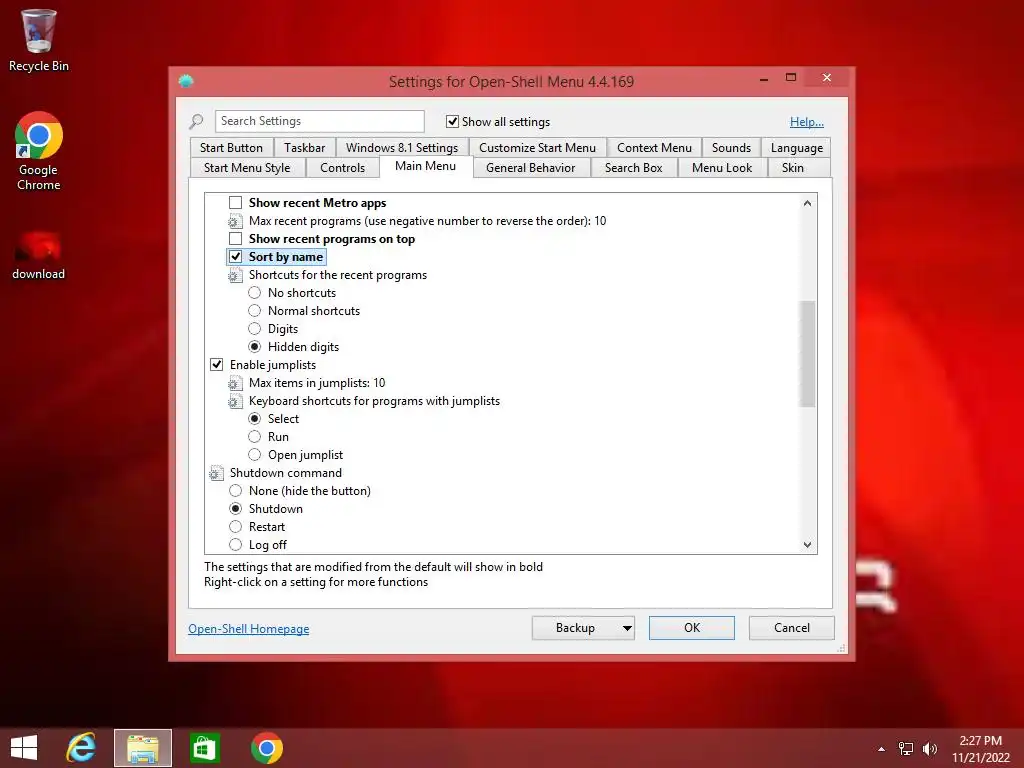Focus the Search Settings input field

click(319, 121)
